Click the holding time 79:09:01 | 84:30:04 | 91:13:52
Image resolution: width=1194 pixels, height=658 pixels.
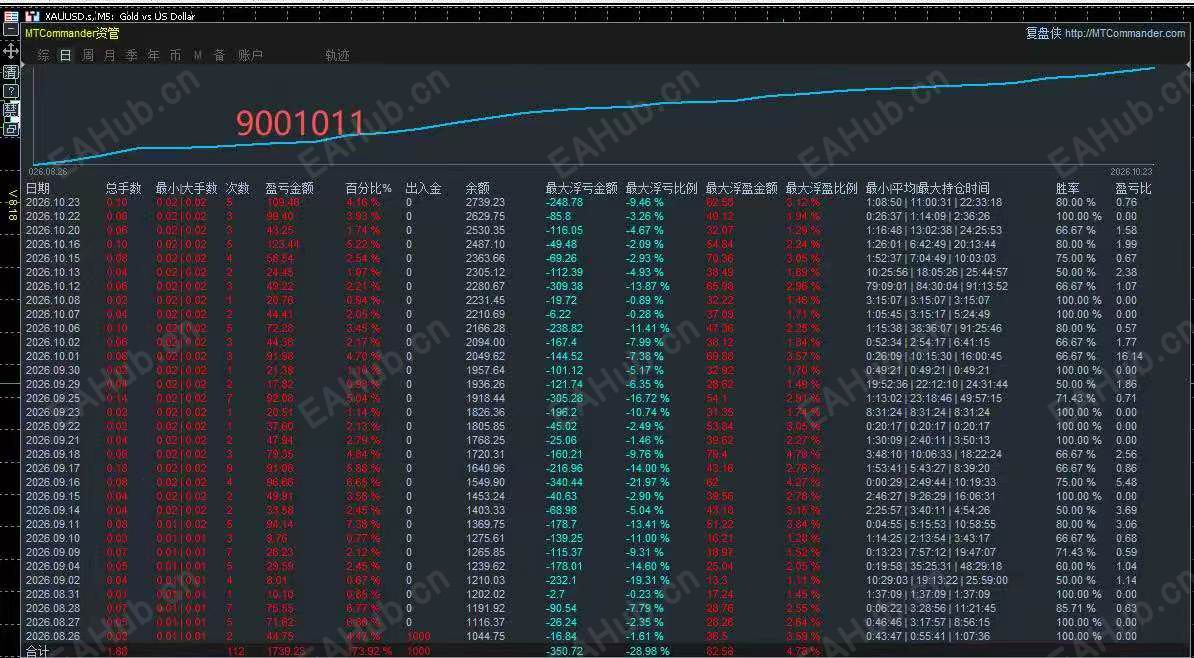pyautogui.click(x=937, y=286)
